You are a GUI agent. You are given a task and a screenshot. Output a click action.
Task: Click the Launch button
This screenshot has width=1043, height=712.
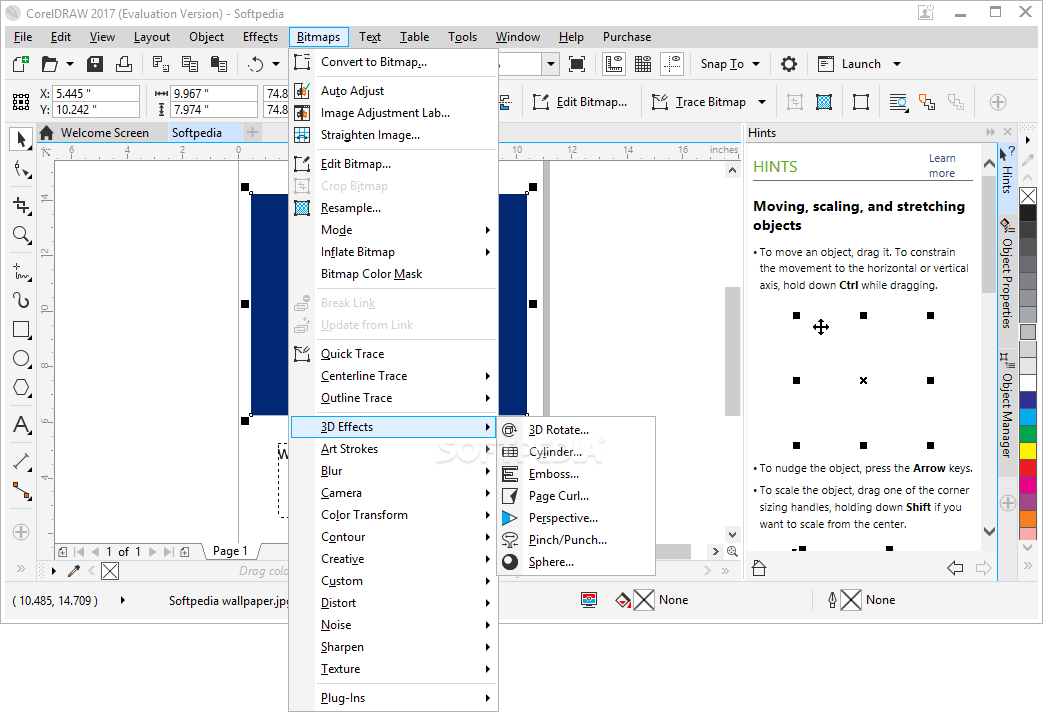[x=849, y=64]
